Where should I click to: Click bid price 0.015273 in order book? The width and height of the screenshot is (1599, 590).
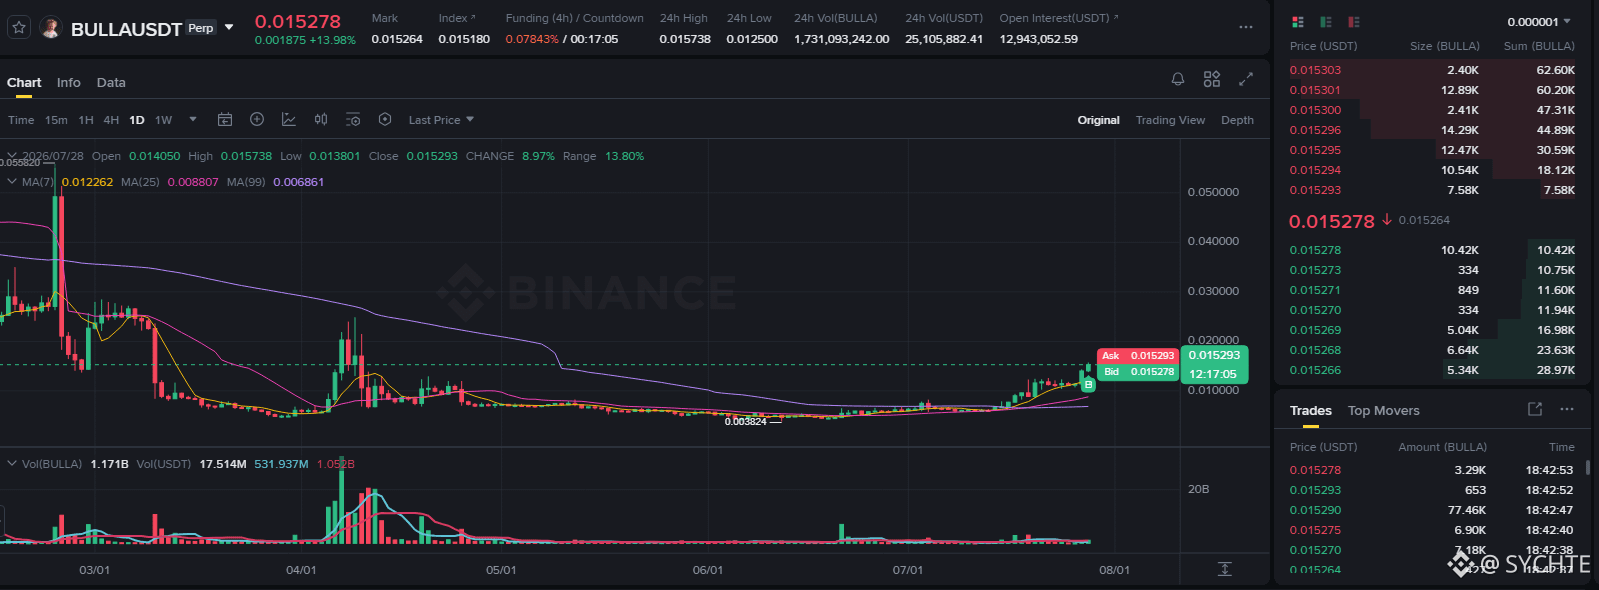(x=1315, y=270)
